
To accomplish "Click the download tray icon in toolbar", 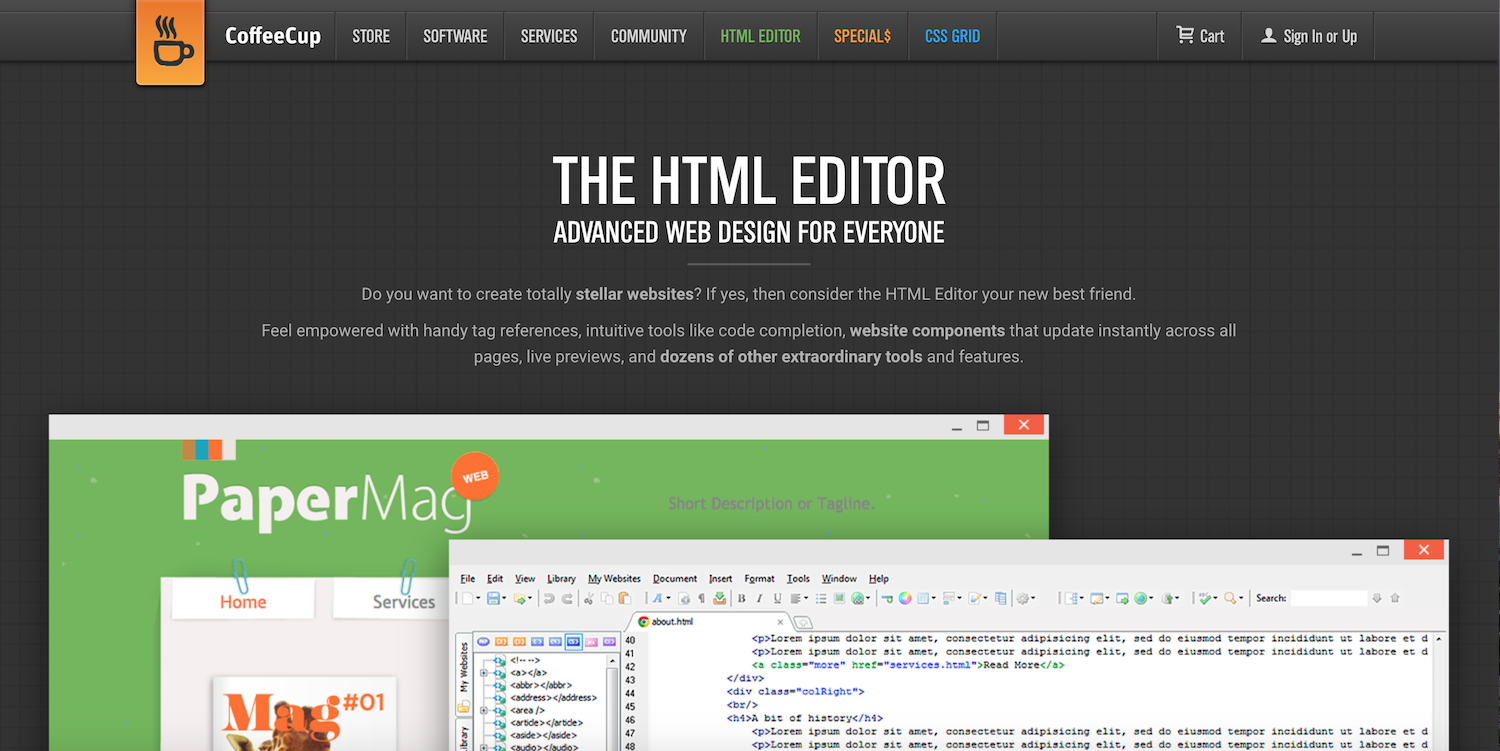I will coord(719,598).
